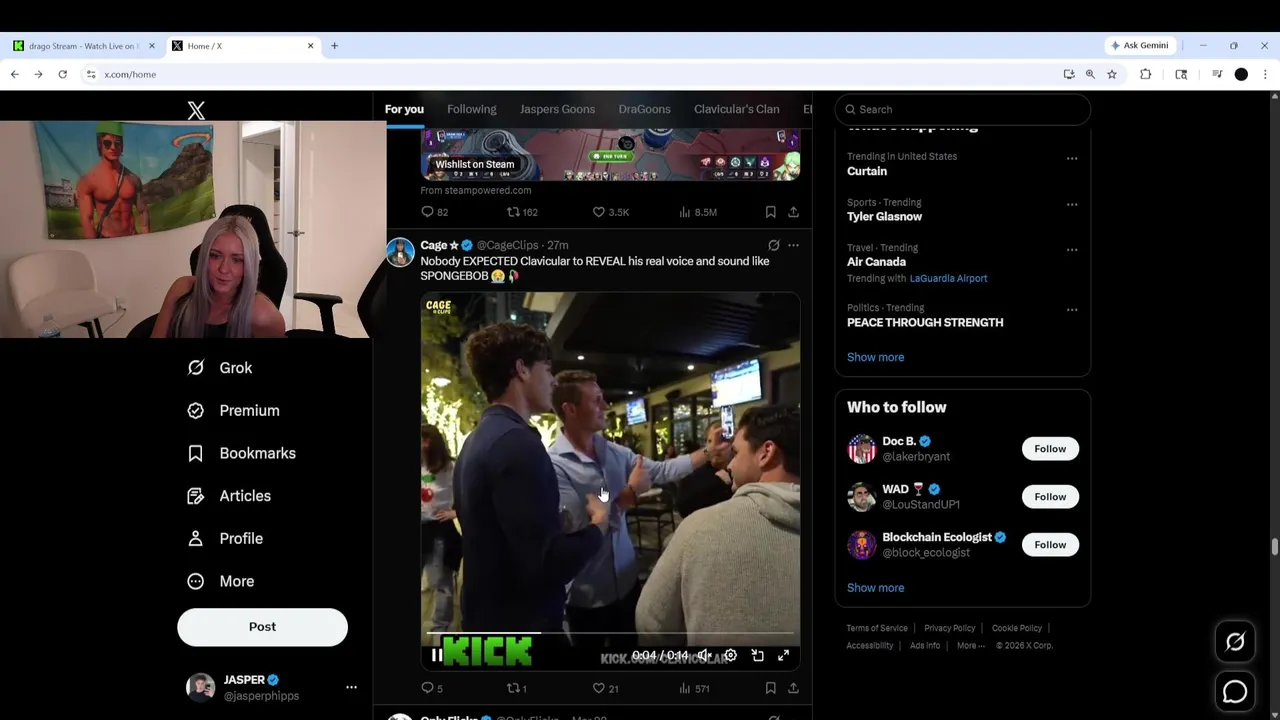Switch to the For you tab

pyautogui.click(x=404, y=109)
